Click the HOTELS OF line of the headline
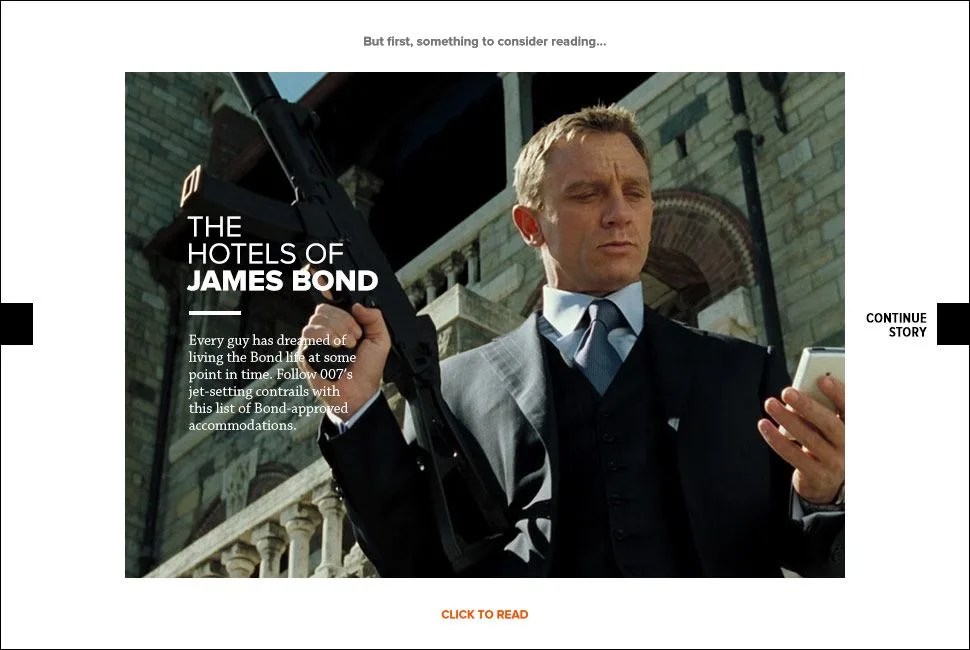Viewport: 970px width, 650px height. tap(265, 254)
